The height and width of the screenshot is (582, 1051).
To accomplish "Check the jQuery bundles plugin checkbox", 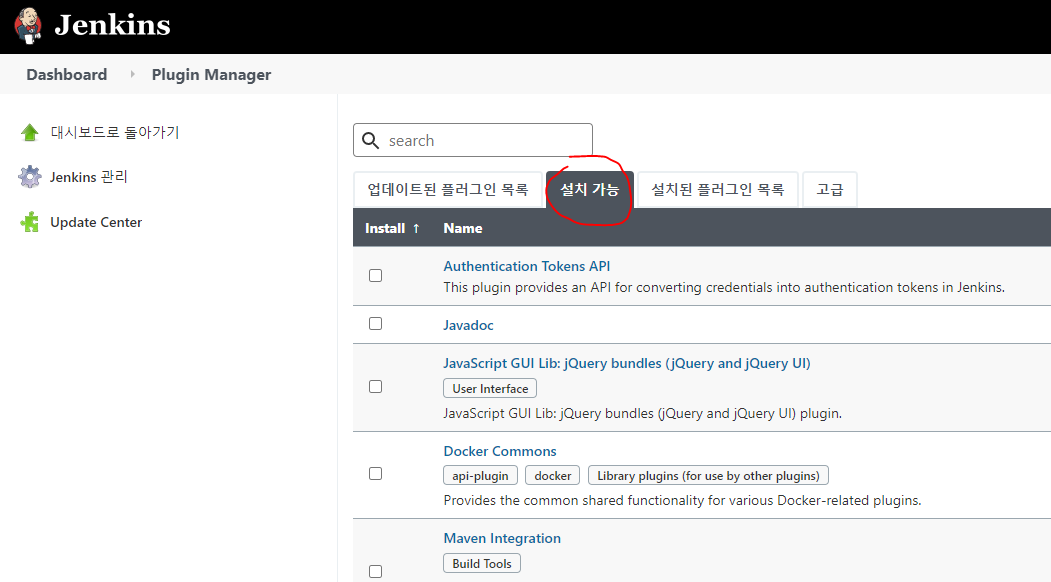I will pos(375,387).
